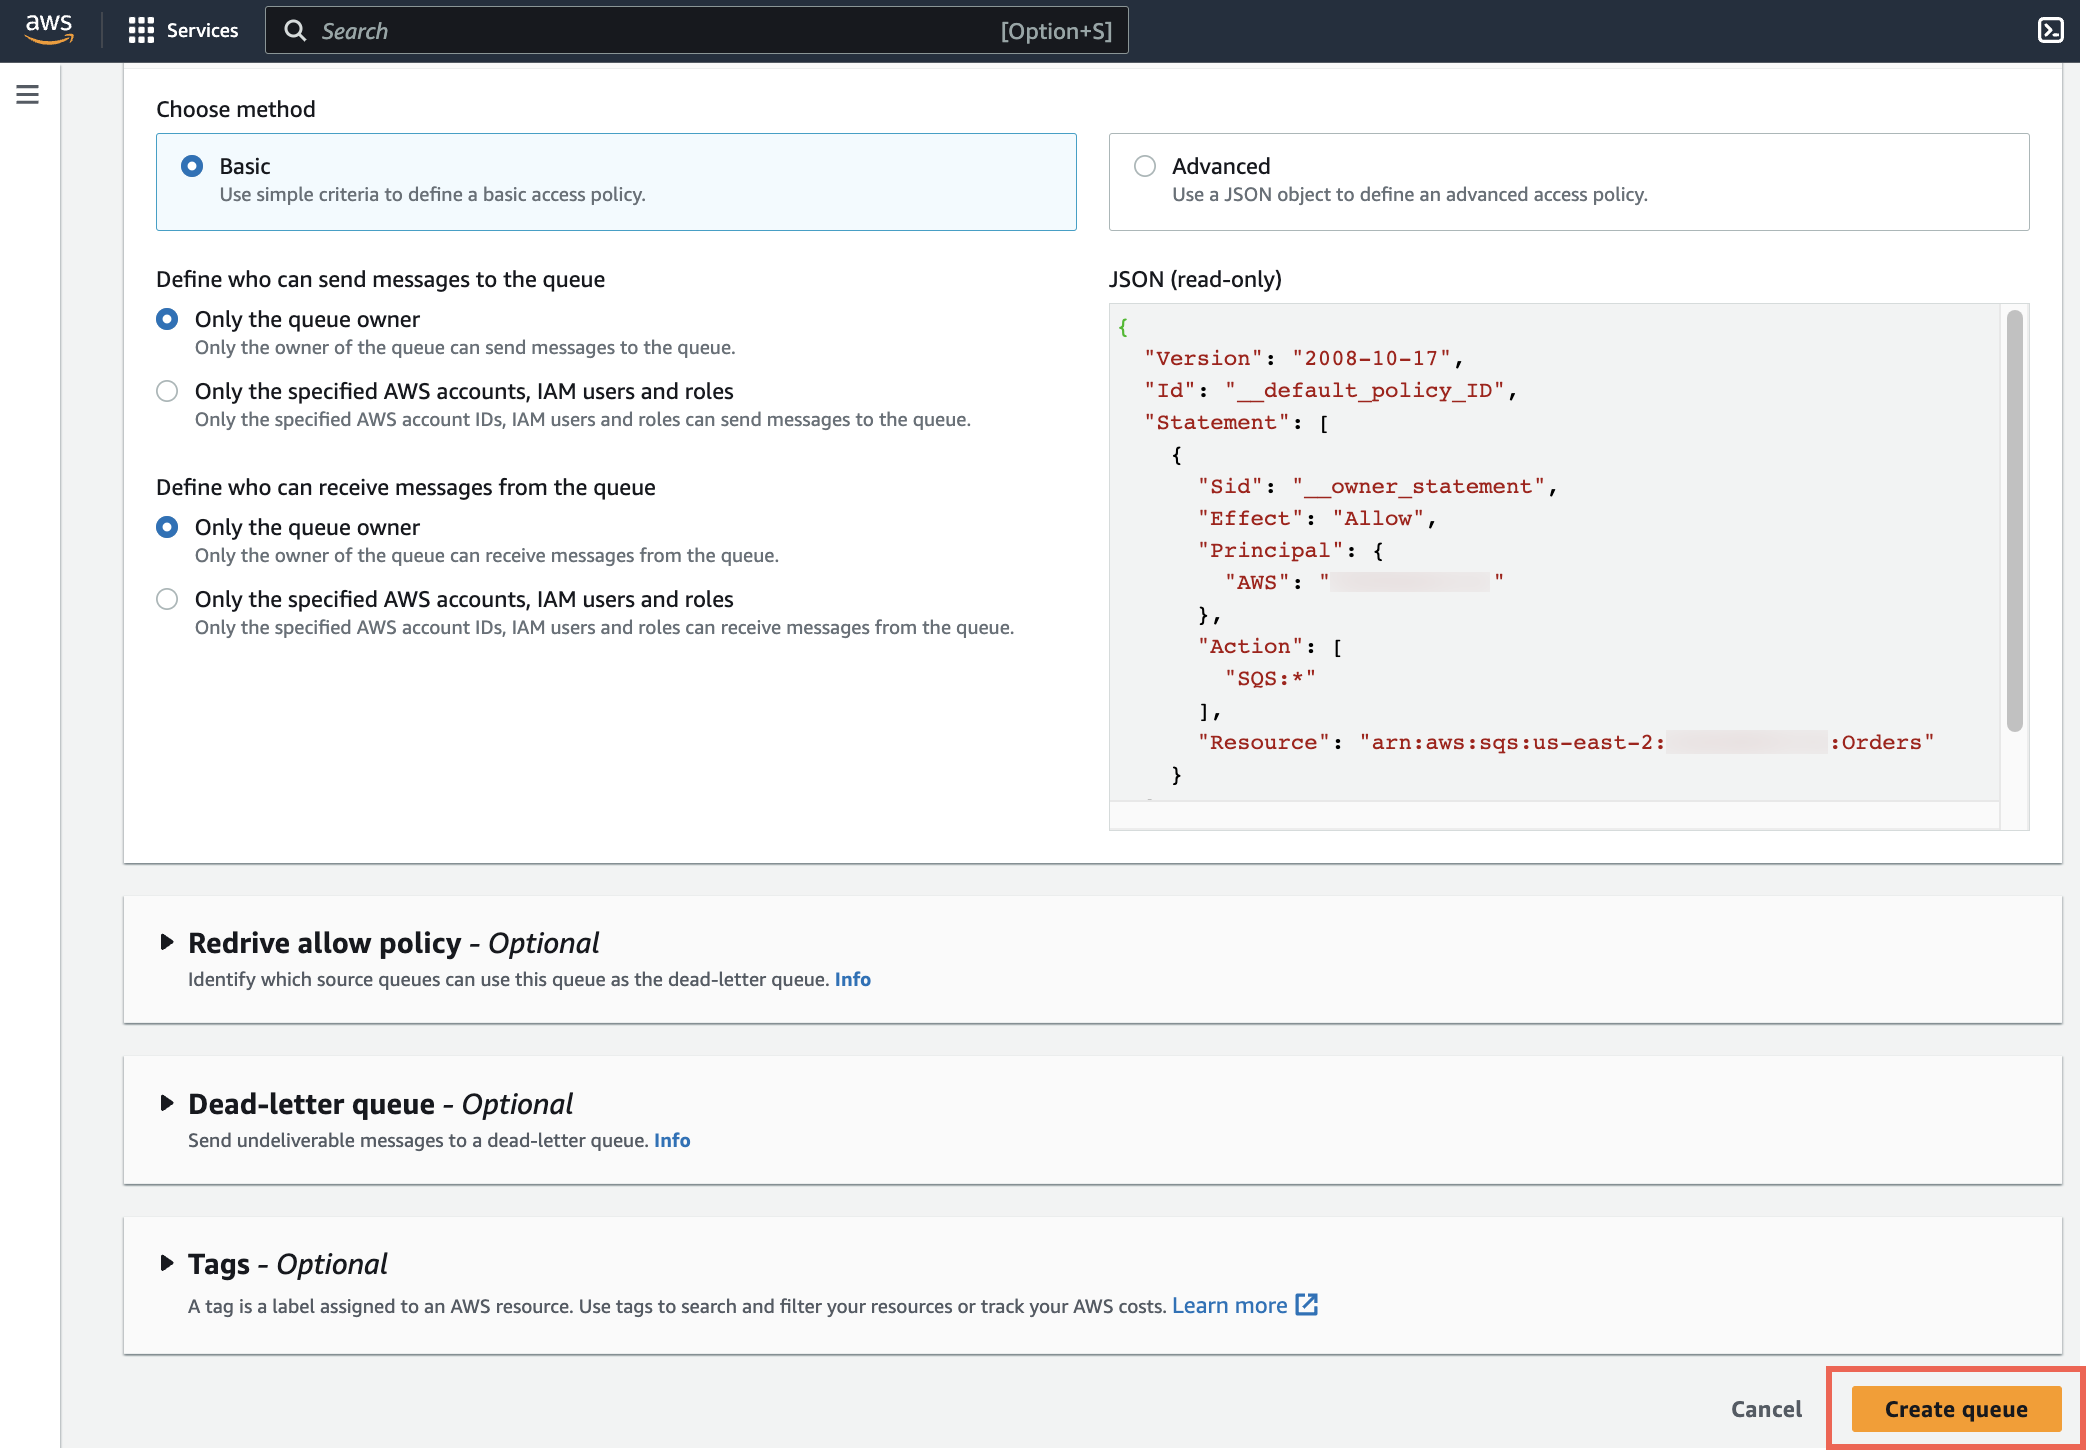Click the "__owner_statement" Sid value
The height and width of the screenshot is (1452, 2086).
[1418, 486]
